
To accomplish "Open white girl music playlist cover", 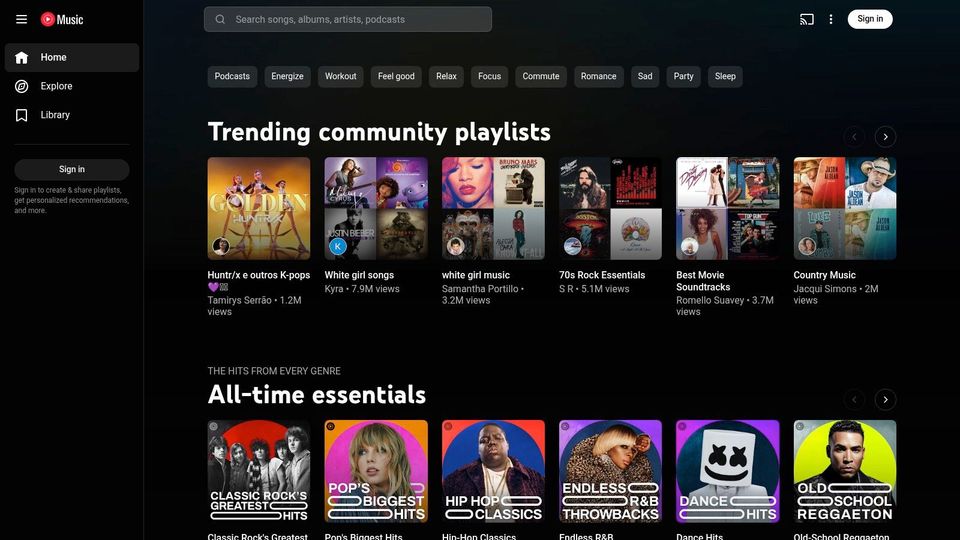I will coord(493,209).
